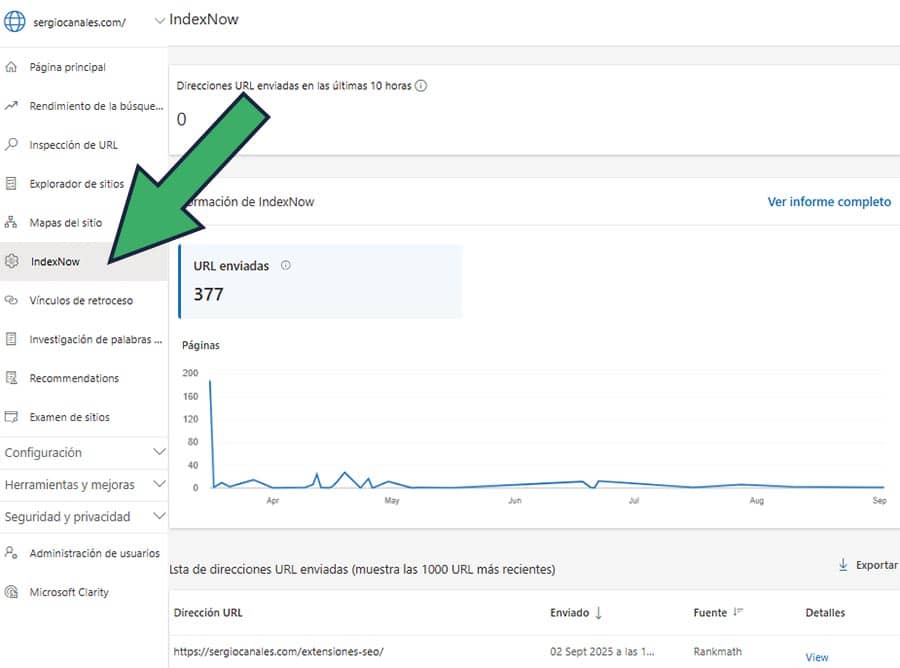Image resolution: width=900 pixels, height=668 pixels.
Task: Switch to the Recommendations section
Action: tap(75, 377)
